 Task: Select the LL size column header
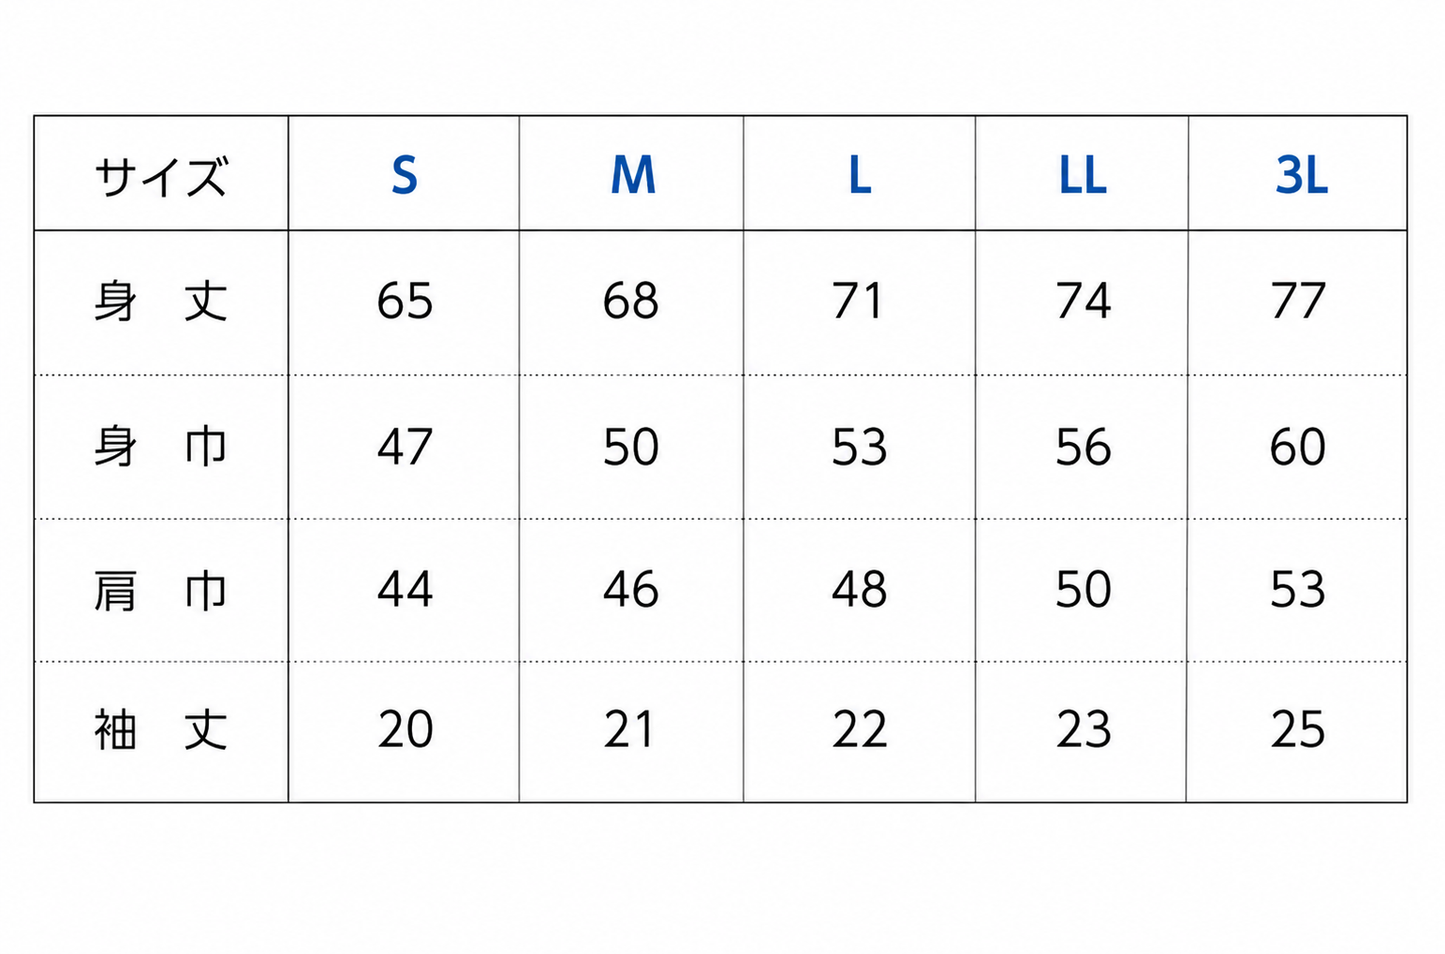click(x=1083, y=176)
